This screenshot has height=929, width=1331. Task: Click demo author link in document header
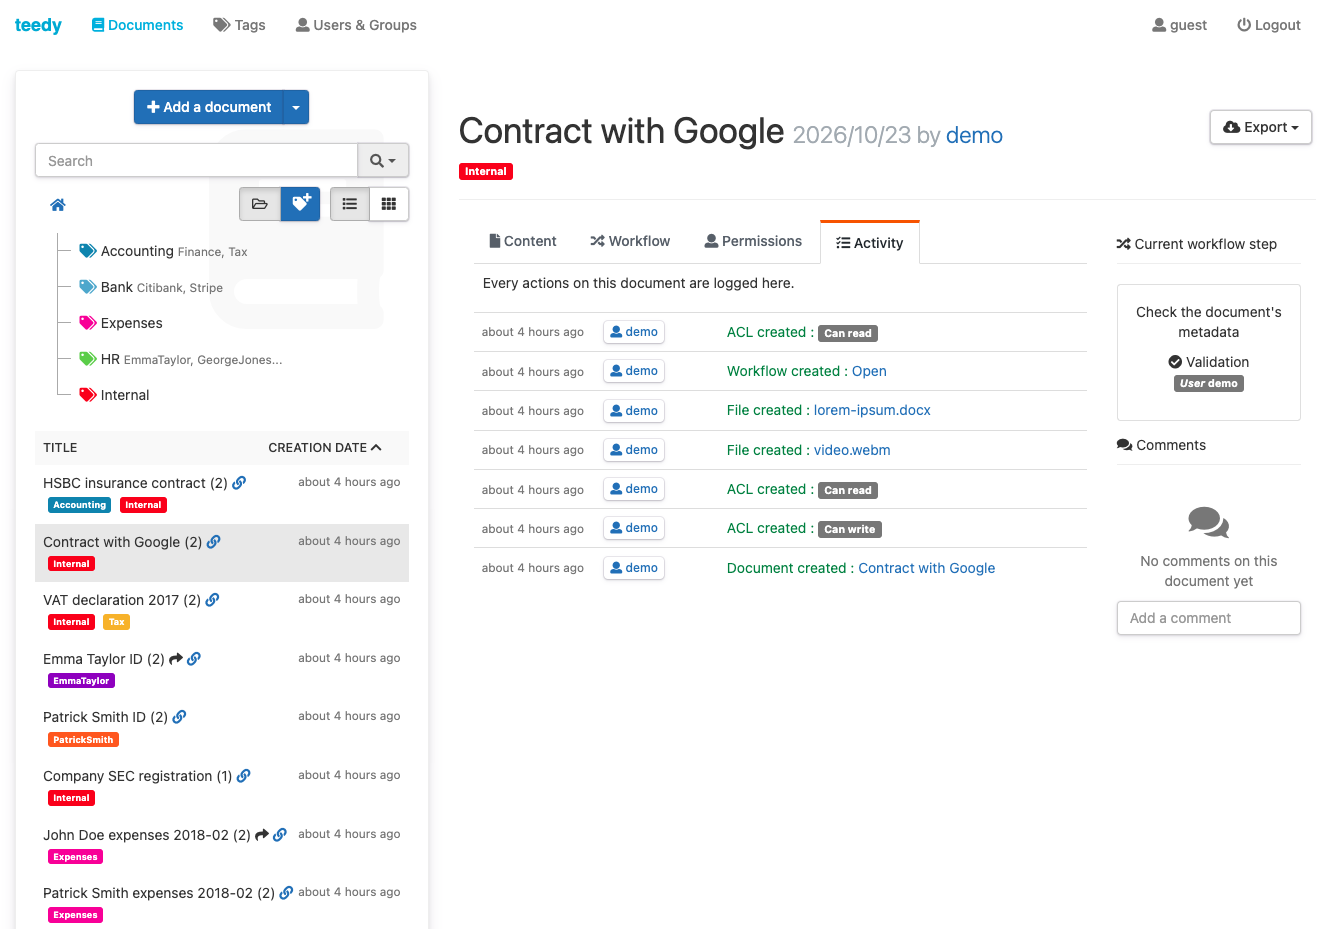(974, 135)
